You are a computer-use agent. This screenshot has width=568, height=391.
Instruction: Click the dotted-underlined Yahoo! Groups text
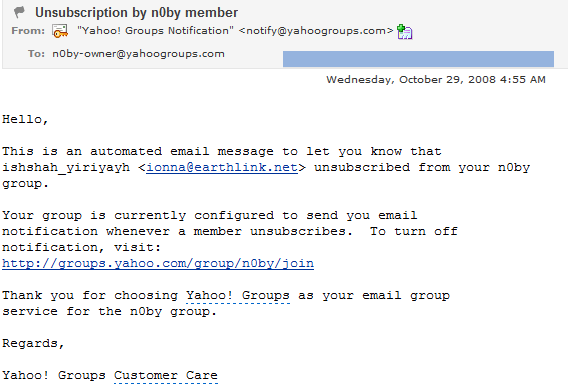[x=238, y=296]
